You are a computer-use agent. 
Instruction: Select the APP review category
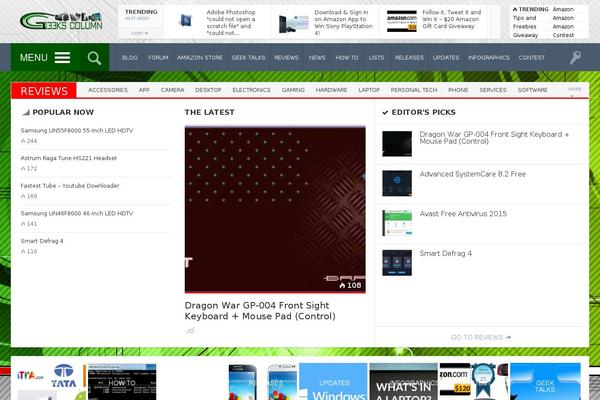144,90
